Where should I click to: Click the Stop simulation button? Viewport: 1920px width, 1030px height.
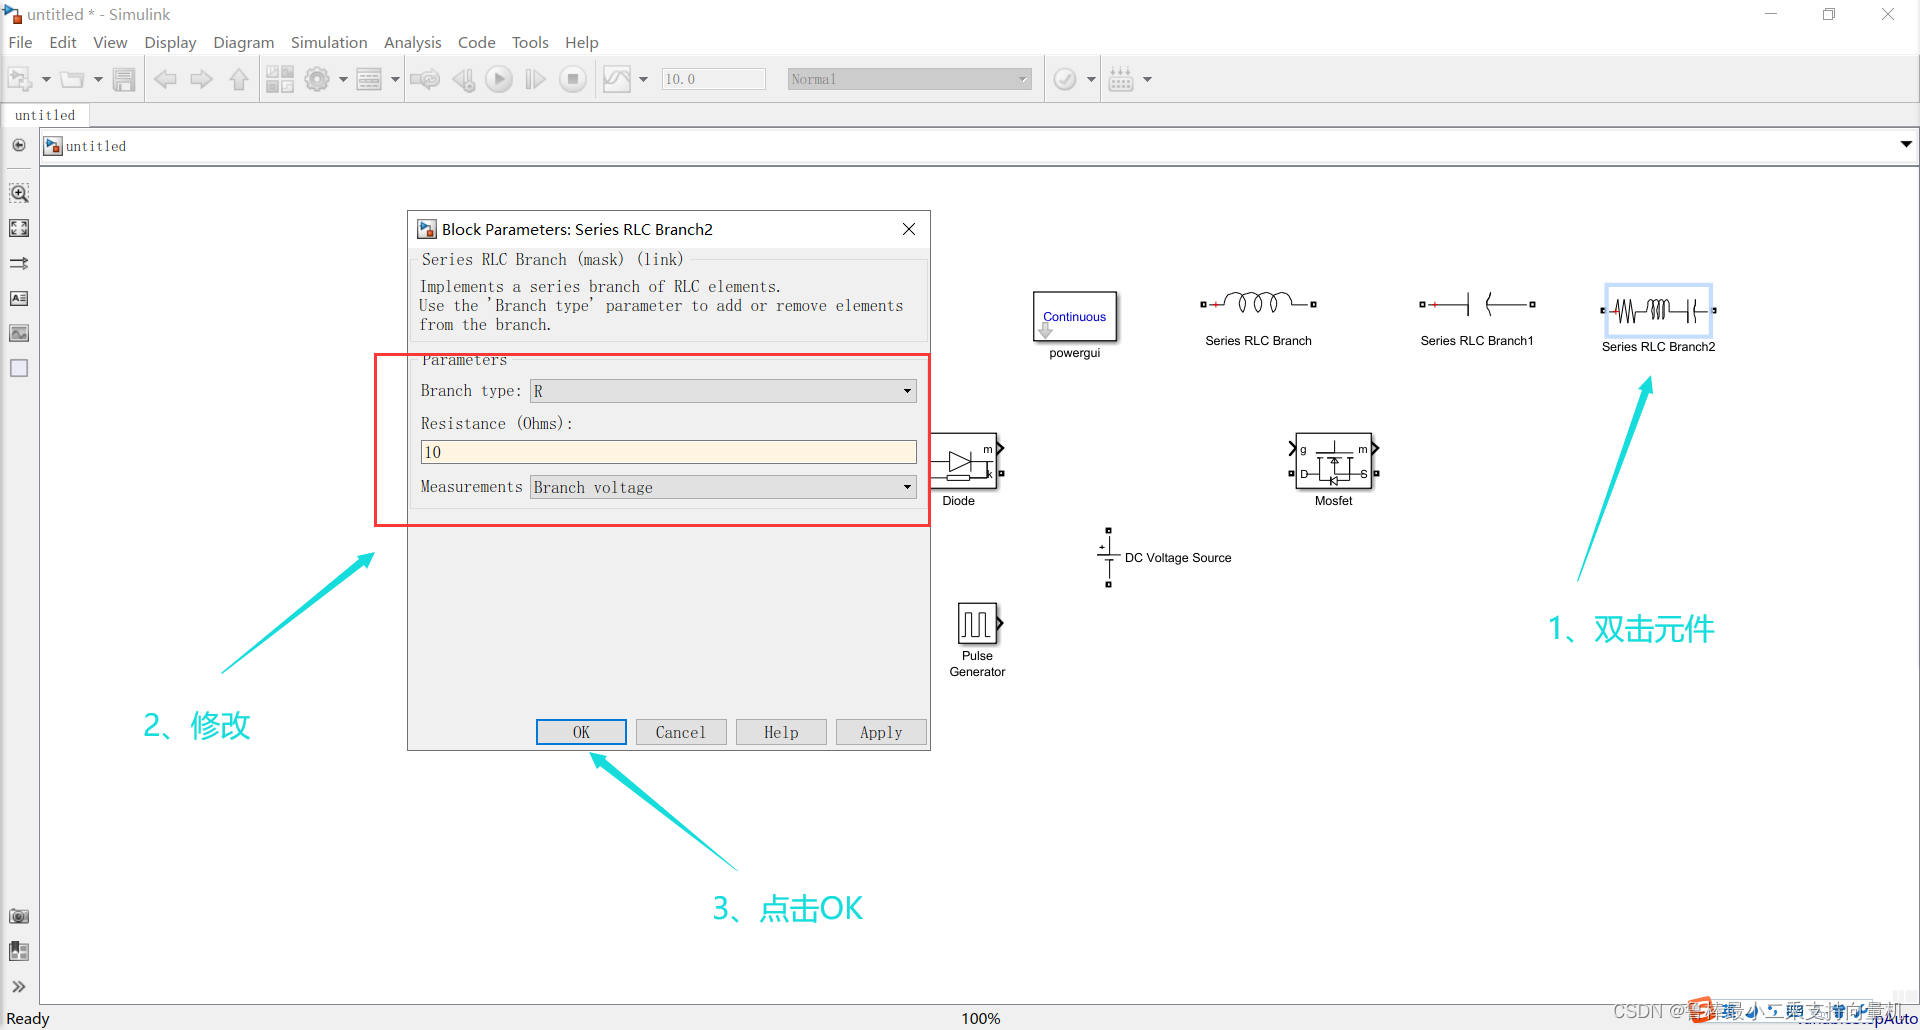click(x=573, y=79)
